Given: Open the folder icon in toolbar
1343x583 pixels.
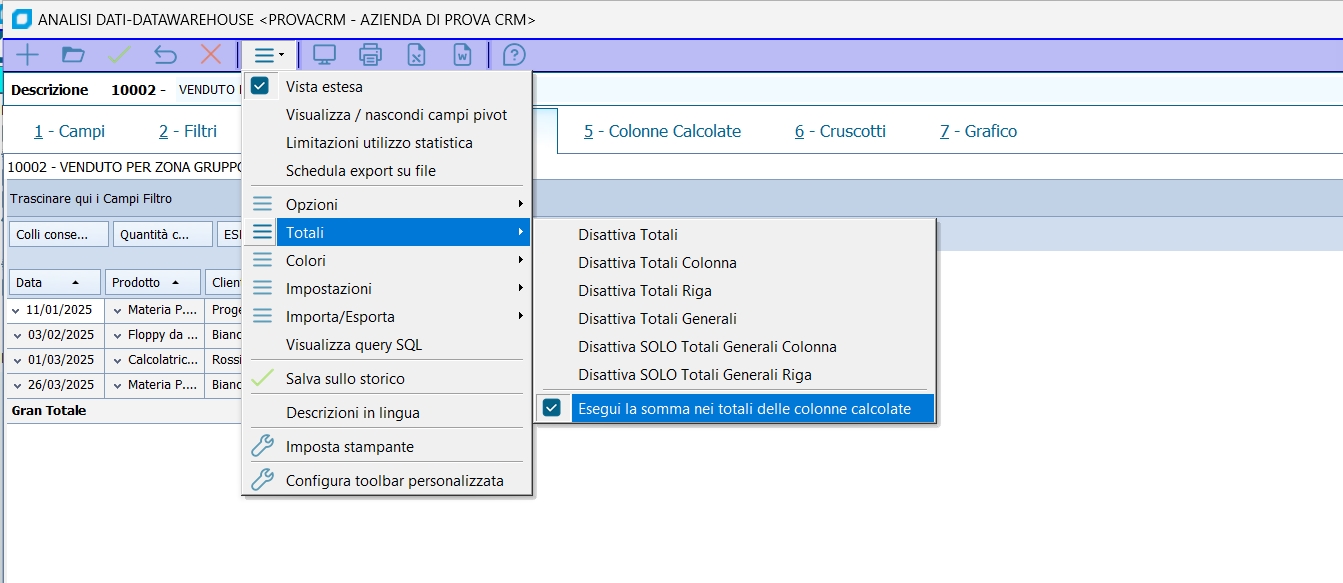Looking at the screenshot, I should (73, 55).
